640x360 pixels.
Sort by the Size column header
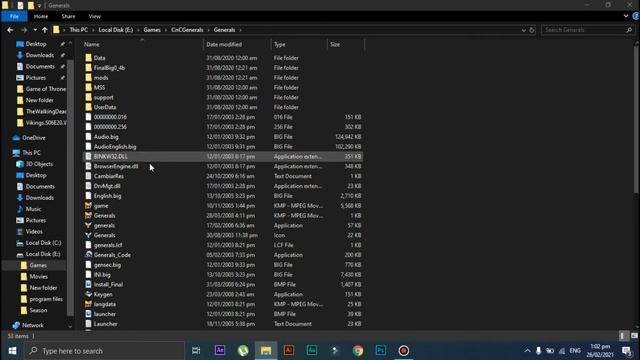tap(335, 44)
